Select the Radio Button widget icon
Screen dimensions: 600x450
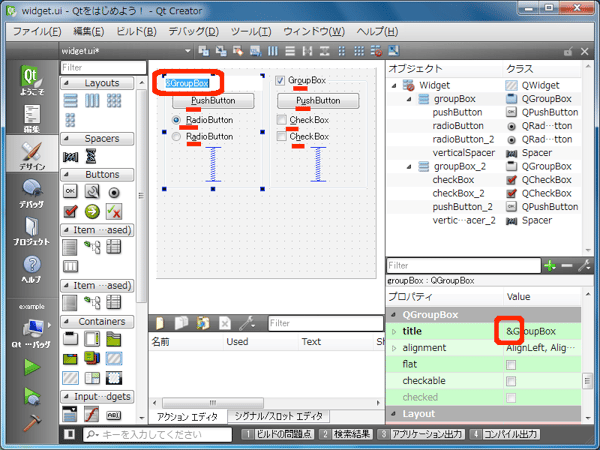coord(115,190)
